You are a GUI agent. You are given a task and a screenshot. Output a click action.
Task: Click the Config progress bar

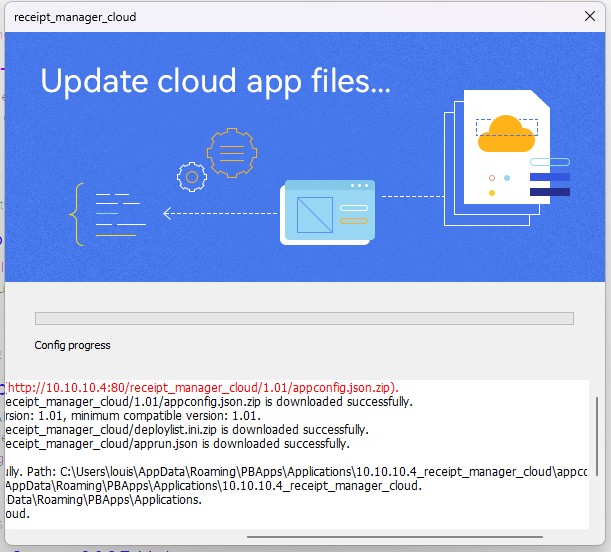[304, 318]
